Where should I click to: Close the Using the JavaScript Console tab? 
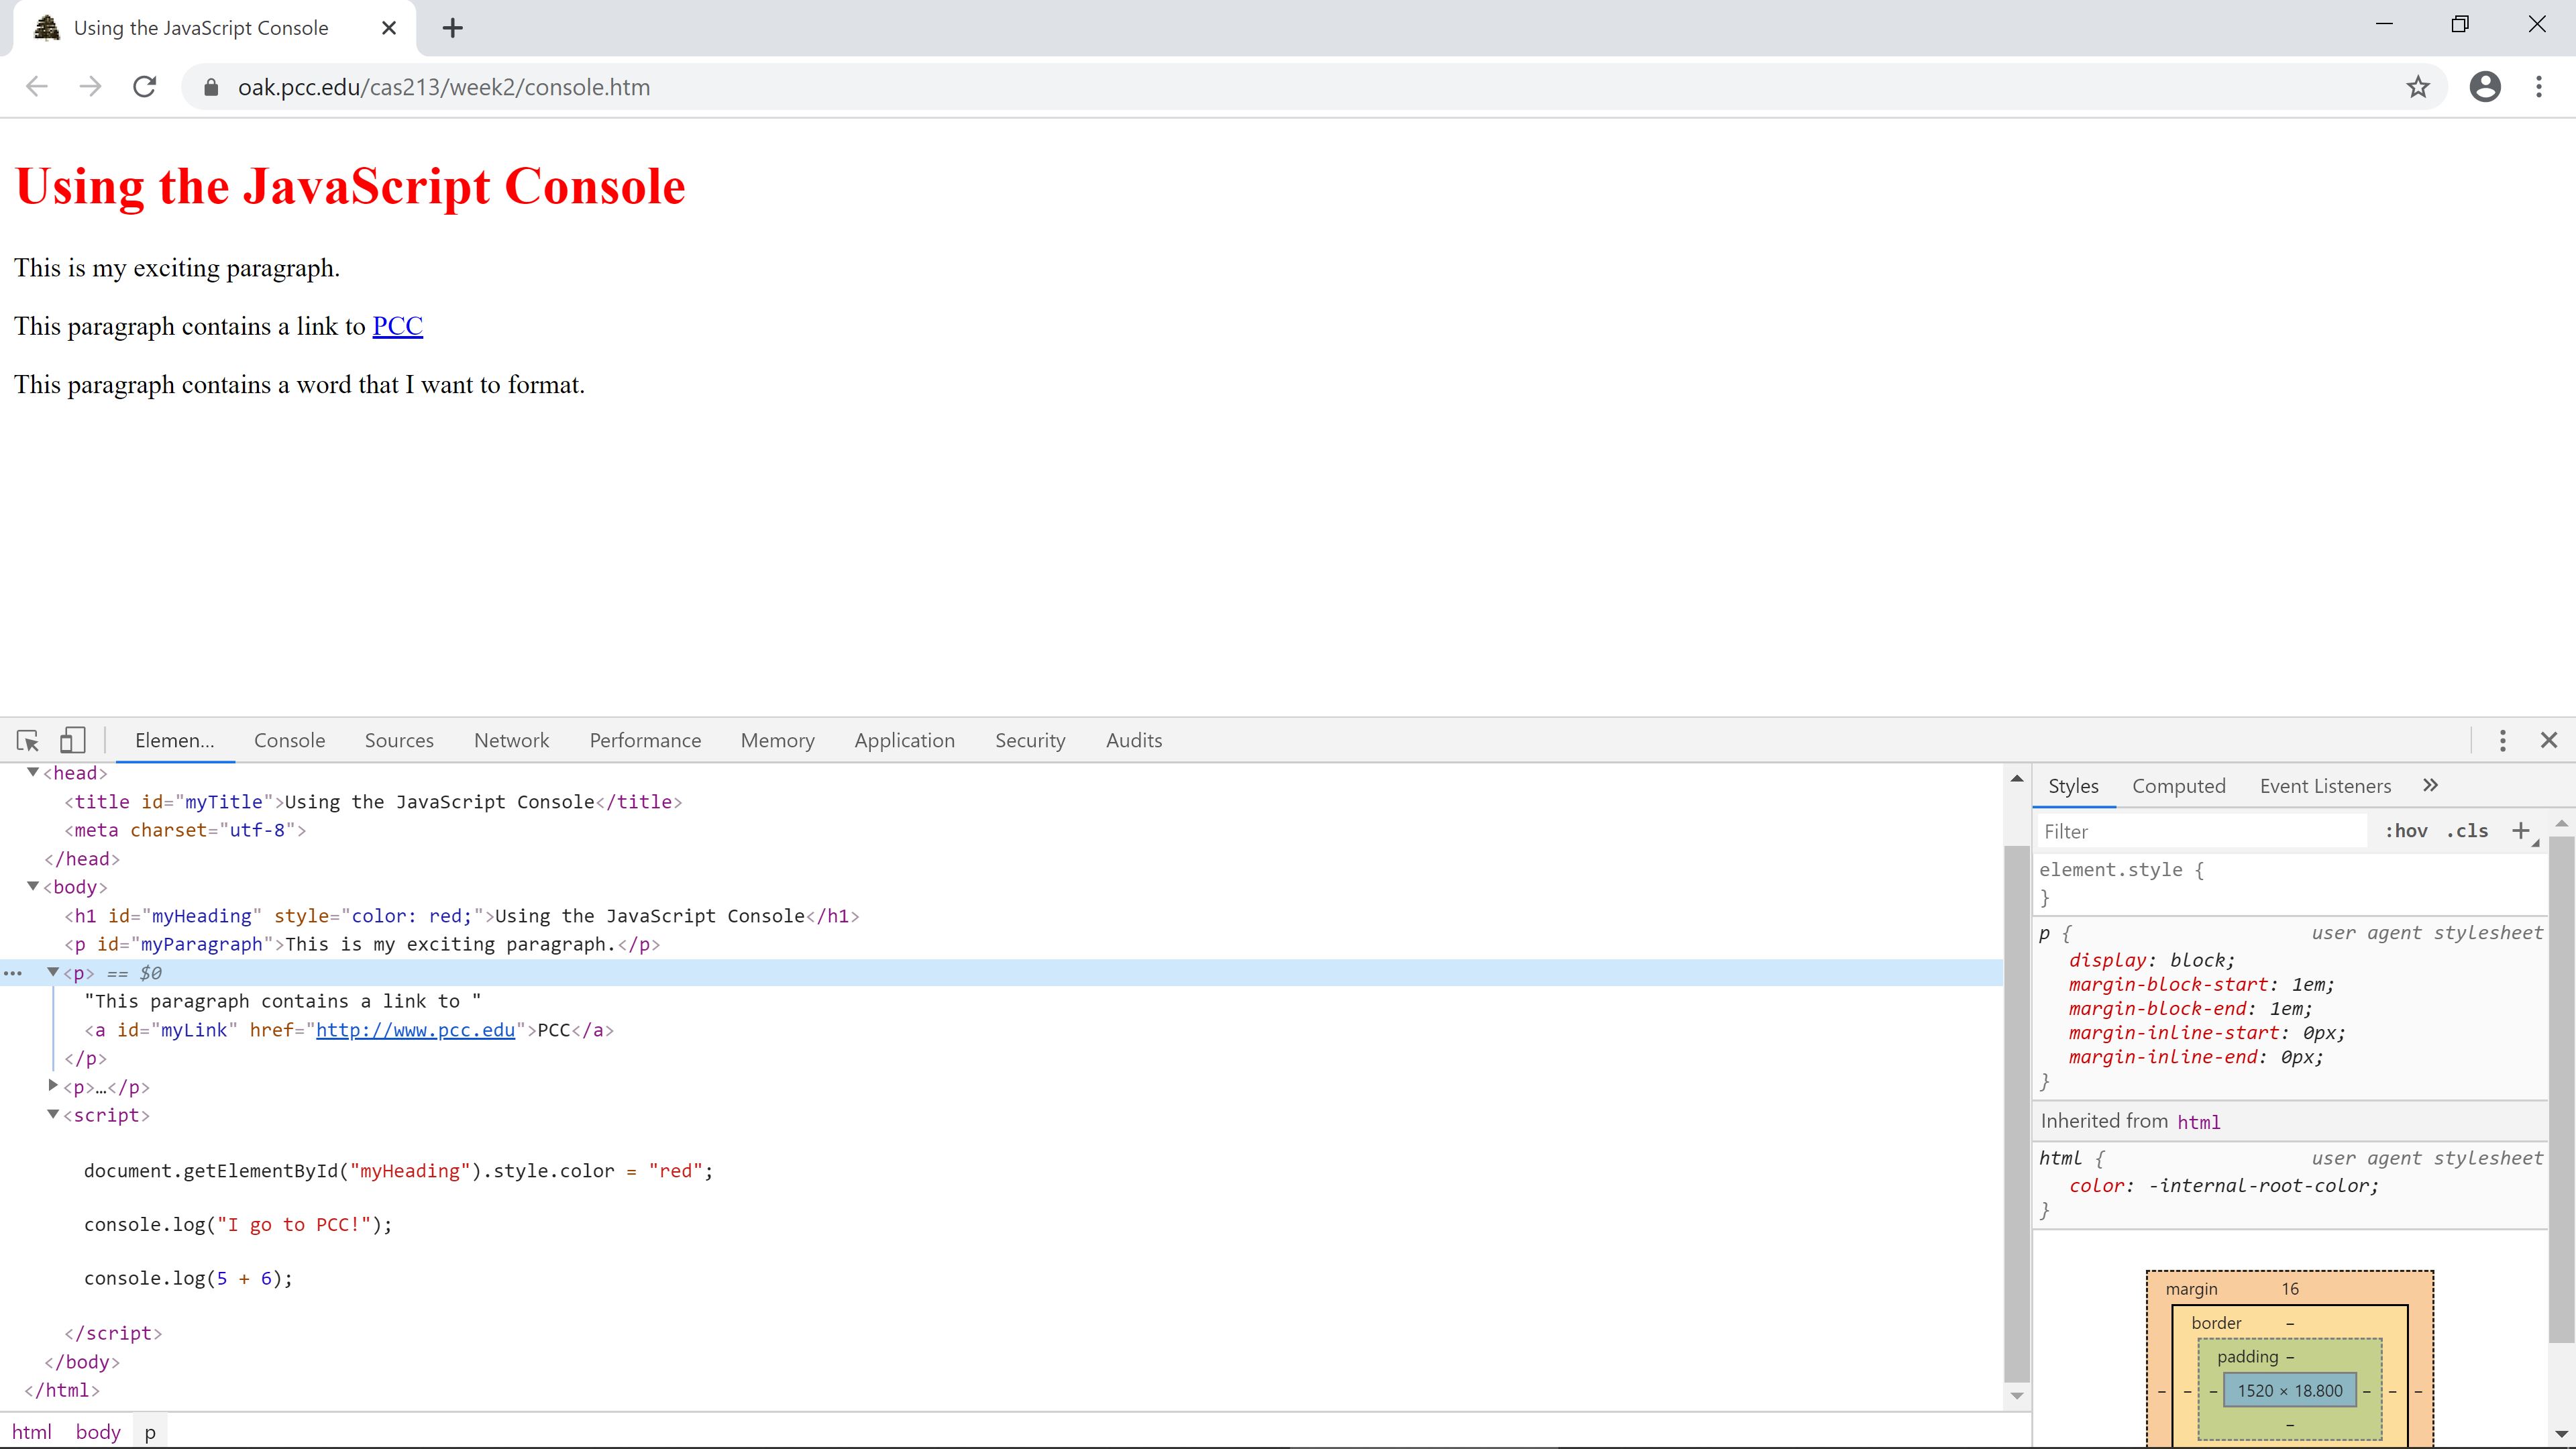pyautogui.click(x=389, y=28)
